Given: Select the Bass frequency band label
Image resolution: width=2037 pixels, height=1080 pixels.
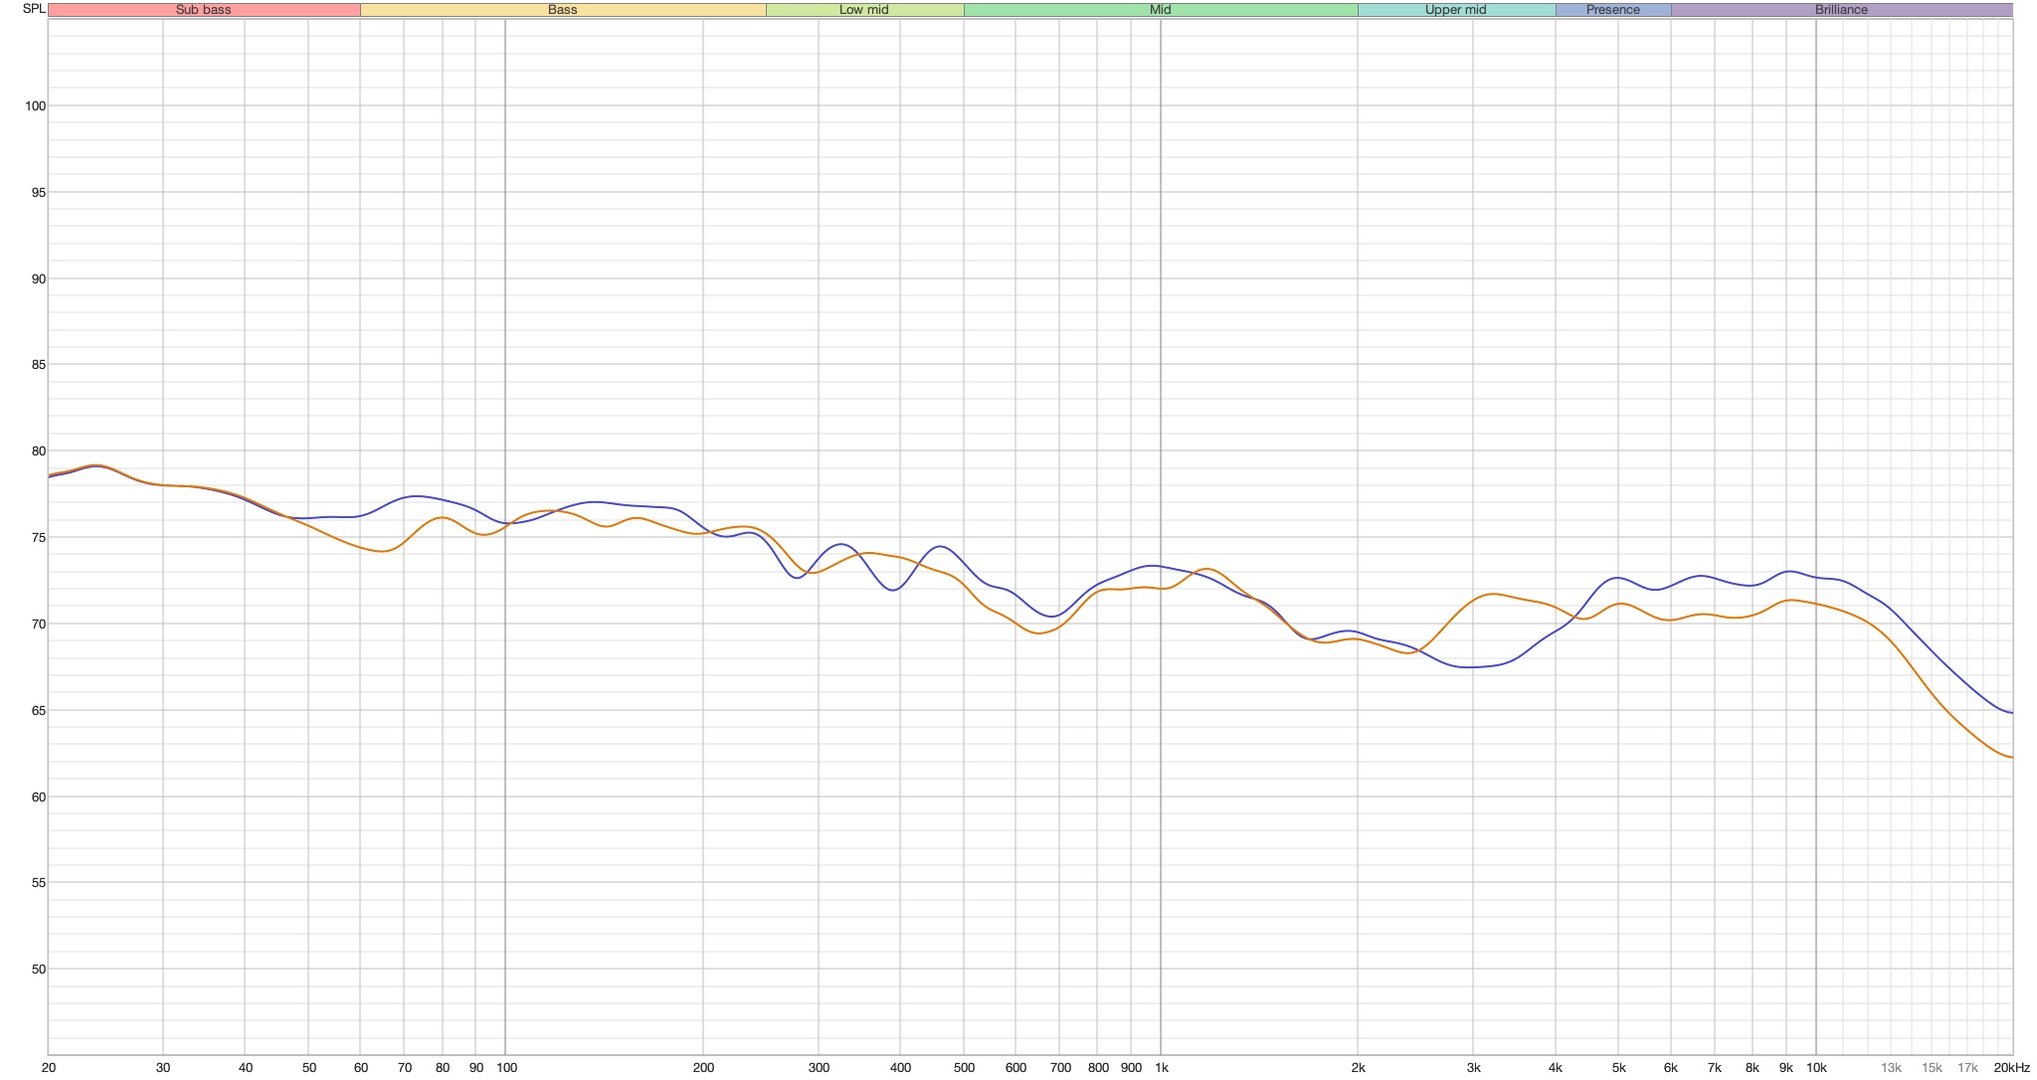Looking at the screenshot, I should pyautogui.click(x=562, y=10).
